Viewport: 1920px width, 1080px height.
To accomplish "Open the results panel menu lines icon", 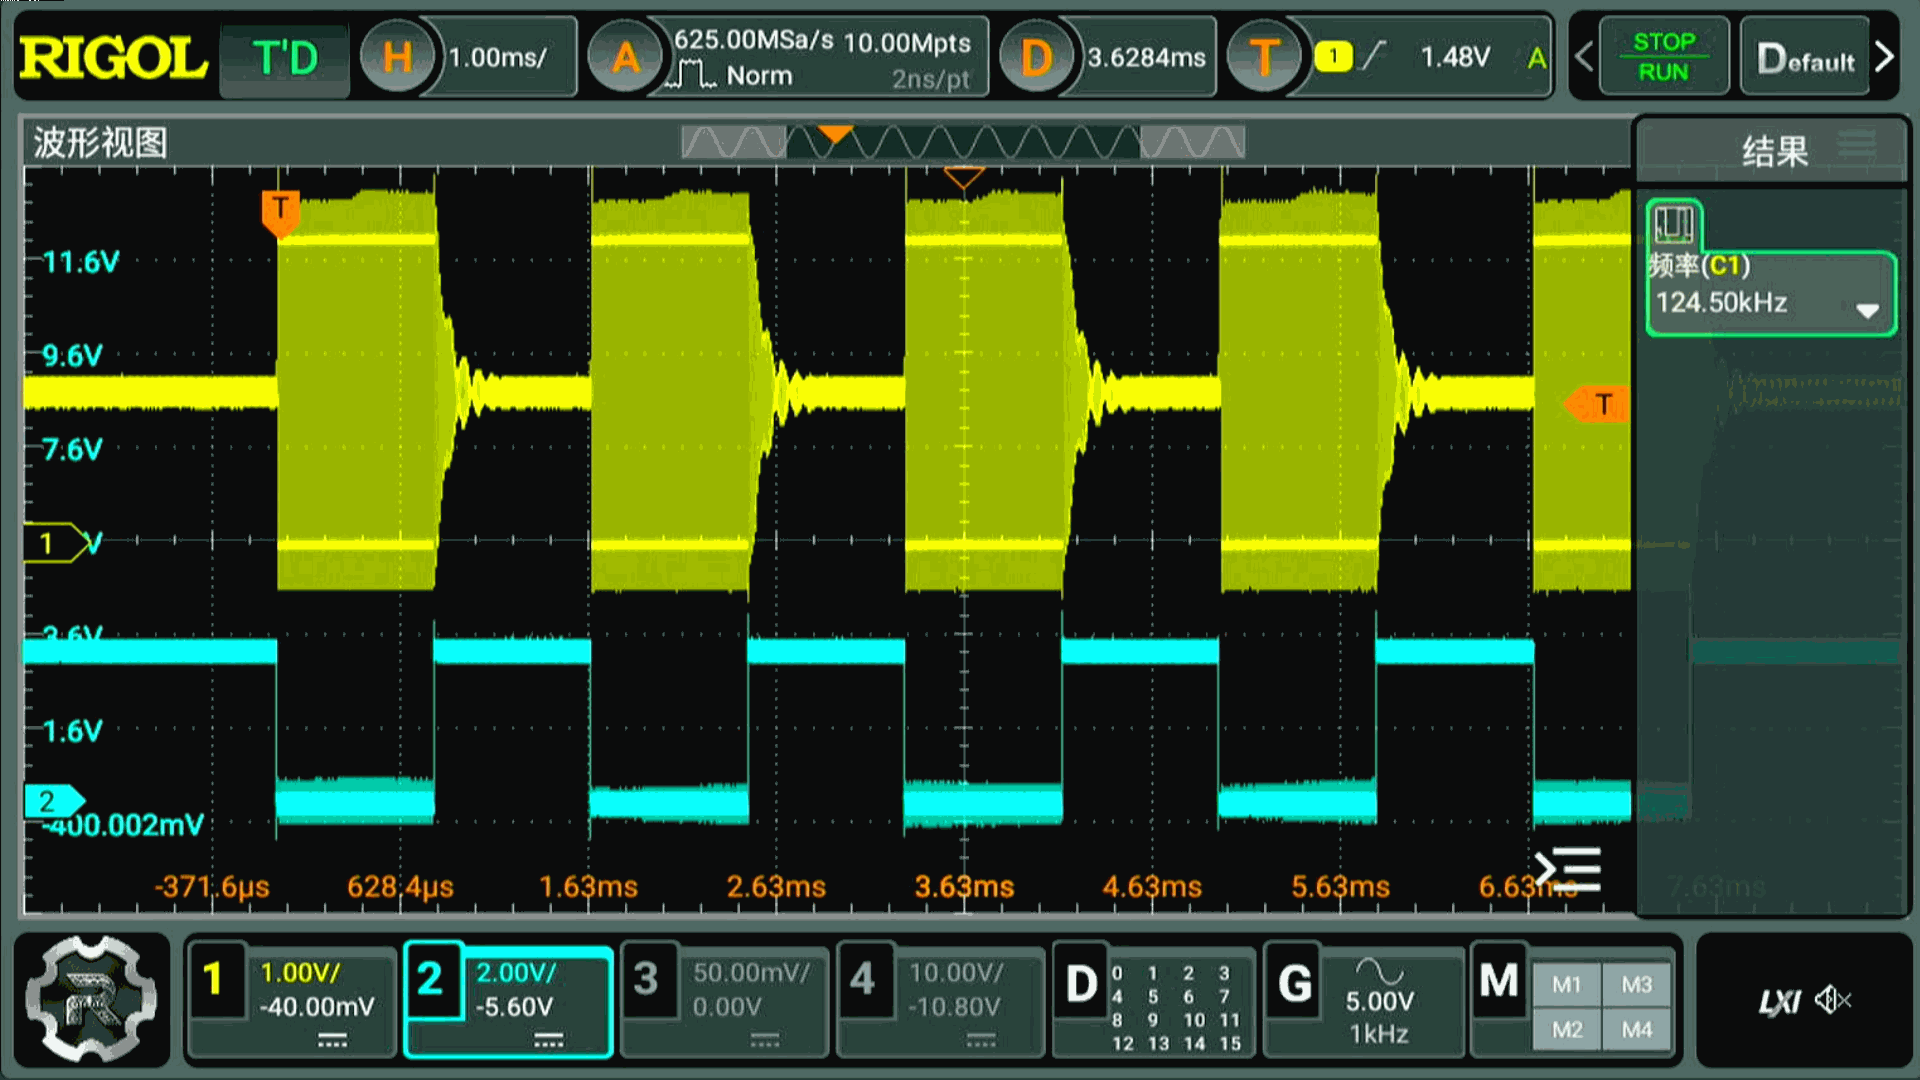I will point(1856,144).
